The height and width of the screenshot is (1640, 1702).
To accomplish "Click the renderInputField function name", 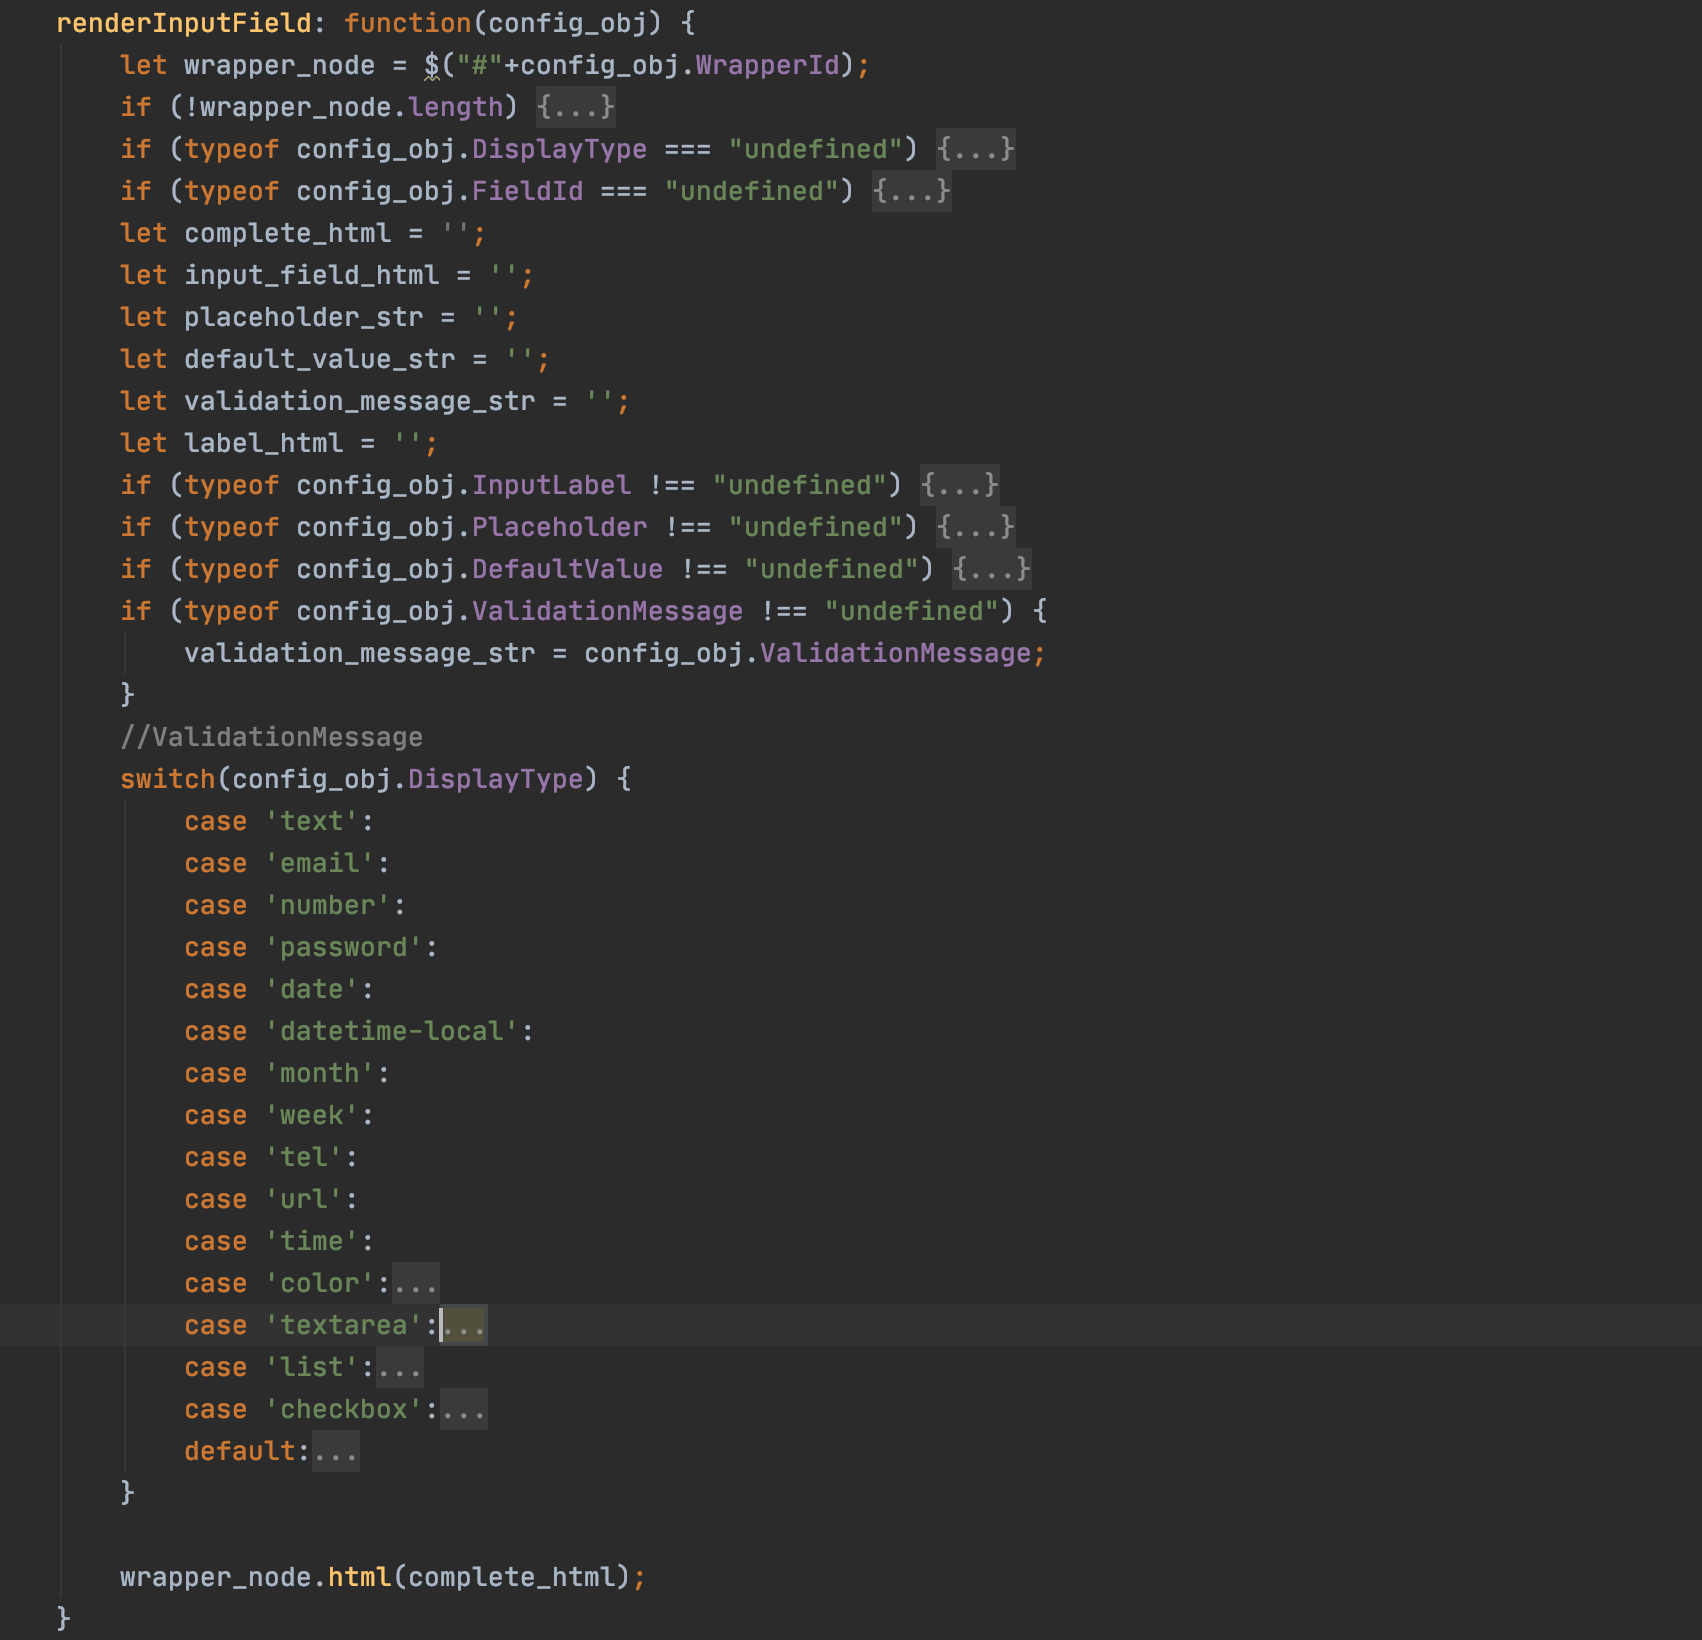I will pos(184,23).
